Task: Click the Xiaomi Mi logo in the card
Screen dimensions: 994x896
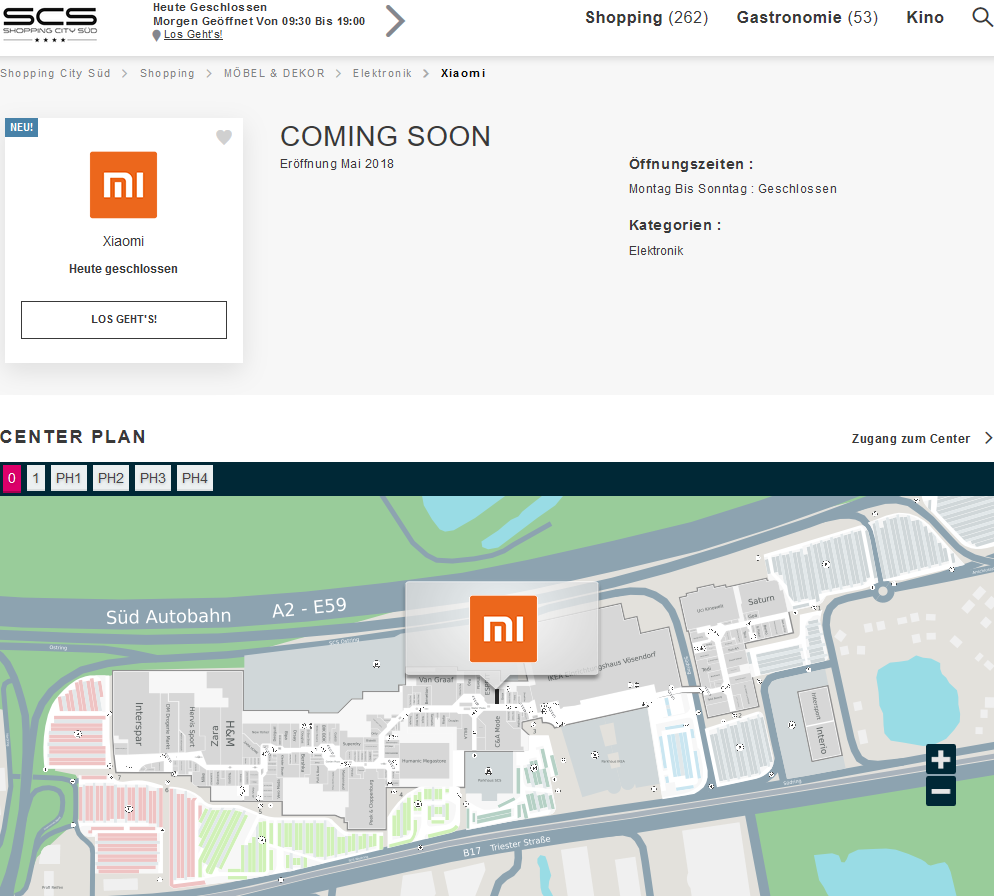Action: pos(124,185)
